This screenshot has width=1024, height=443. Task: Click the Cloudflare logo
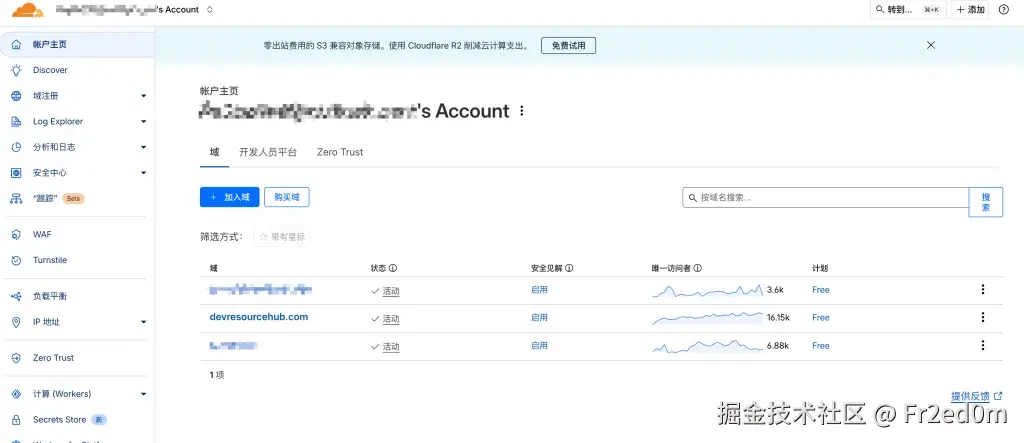(x=27, y=9)
